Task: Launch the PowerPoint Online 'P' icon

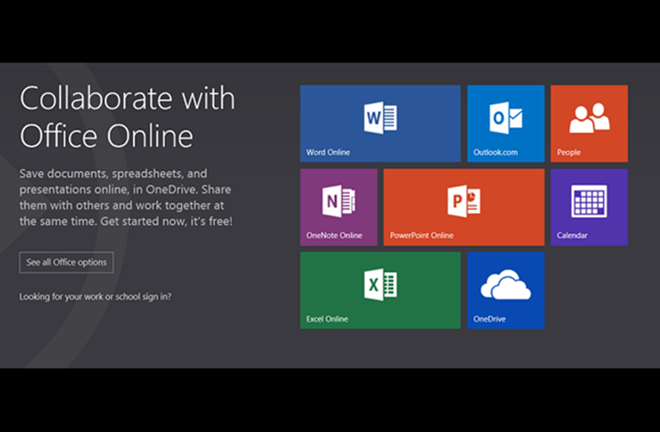Action: coord(464,201)
